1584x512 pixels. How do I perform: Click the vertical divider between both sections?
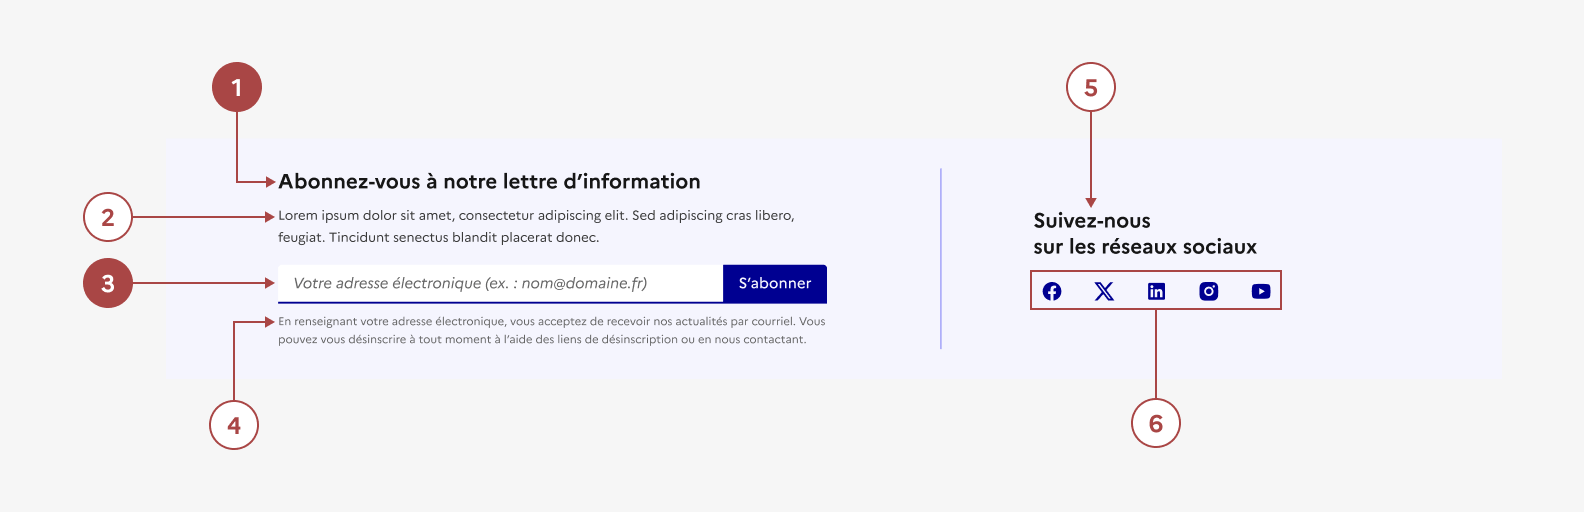pyautogui.click(x=941, y=259)
